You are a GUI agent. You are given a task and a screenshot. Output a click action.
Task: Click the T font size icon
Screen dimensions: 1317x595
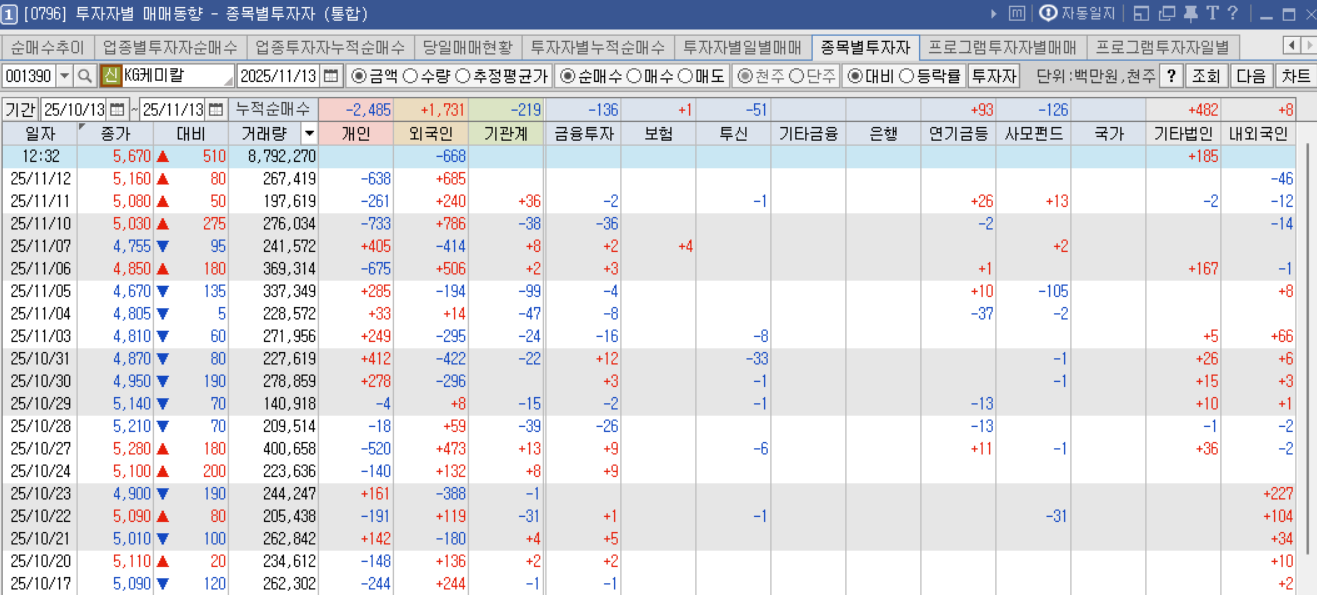(x=1212, y=14)
